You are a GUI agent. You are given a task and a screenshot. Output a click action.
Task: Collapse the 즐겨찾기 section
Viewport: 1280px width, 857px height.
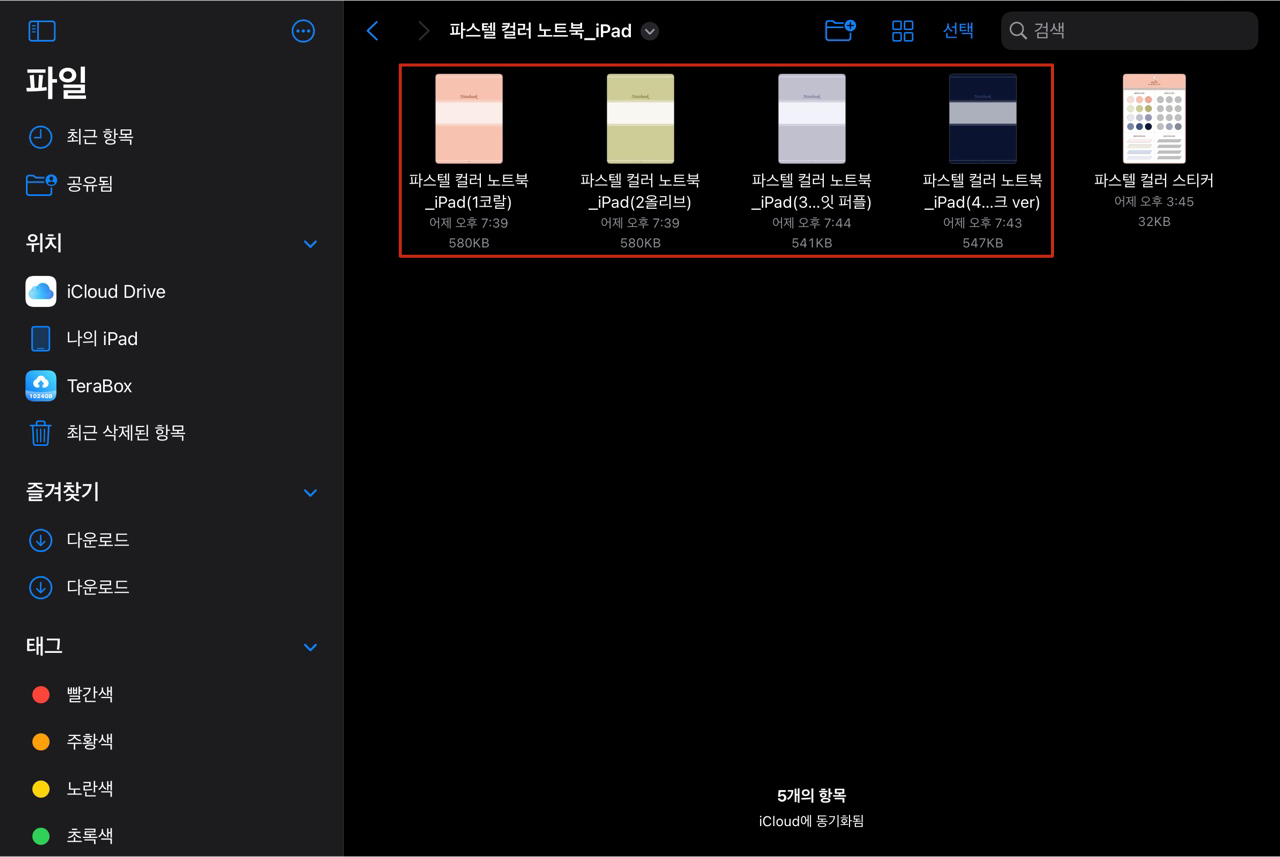click(310, 492)
